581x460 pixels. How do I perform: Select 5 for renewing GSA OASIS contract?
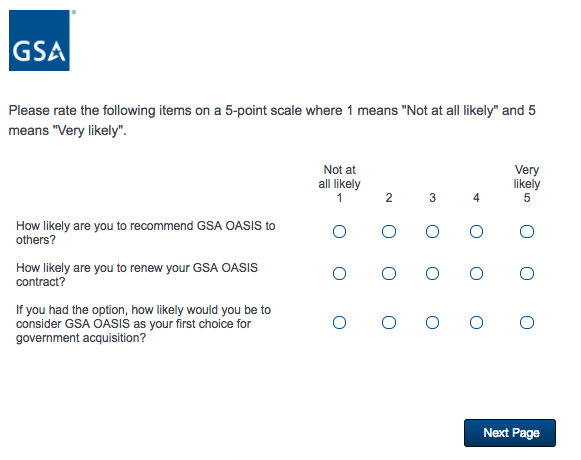click(527, 274)
